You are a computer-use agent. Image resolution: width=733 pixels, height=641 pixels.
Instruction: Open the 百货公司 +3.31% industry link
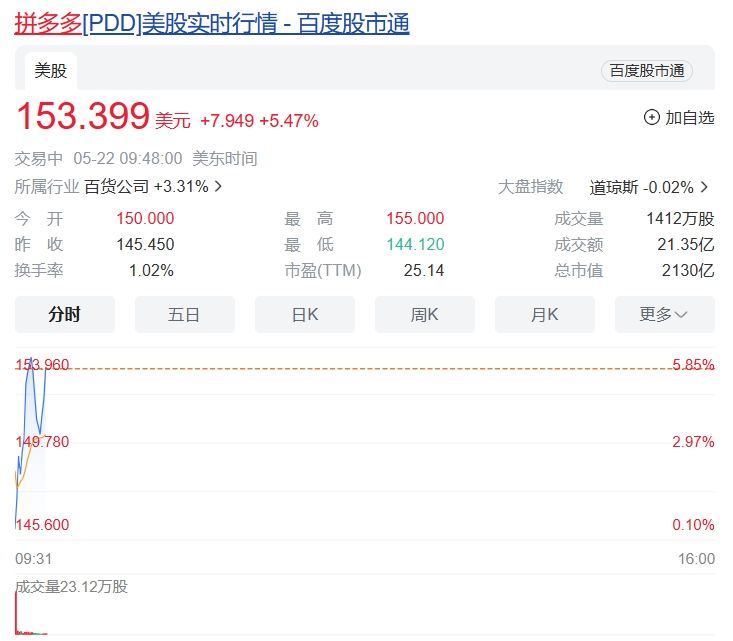click(x=146, y=187)
